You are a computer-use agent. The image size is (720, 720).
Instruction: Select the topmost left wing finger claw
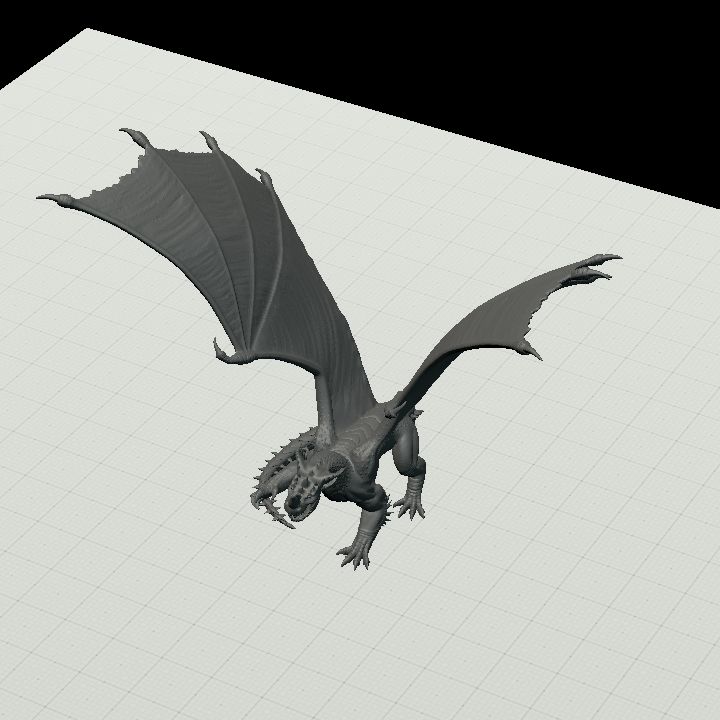(x=136, y=138)
